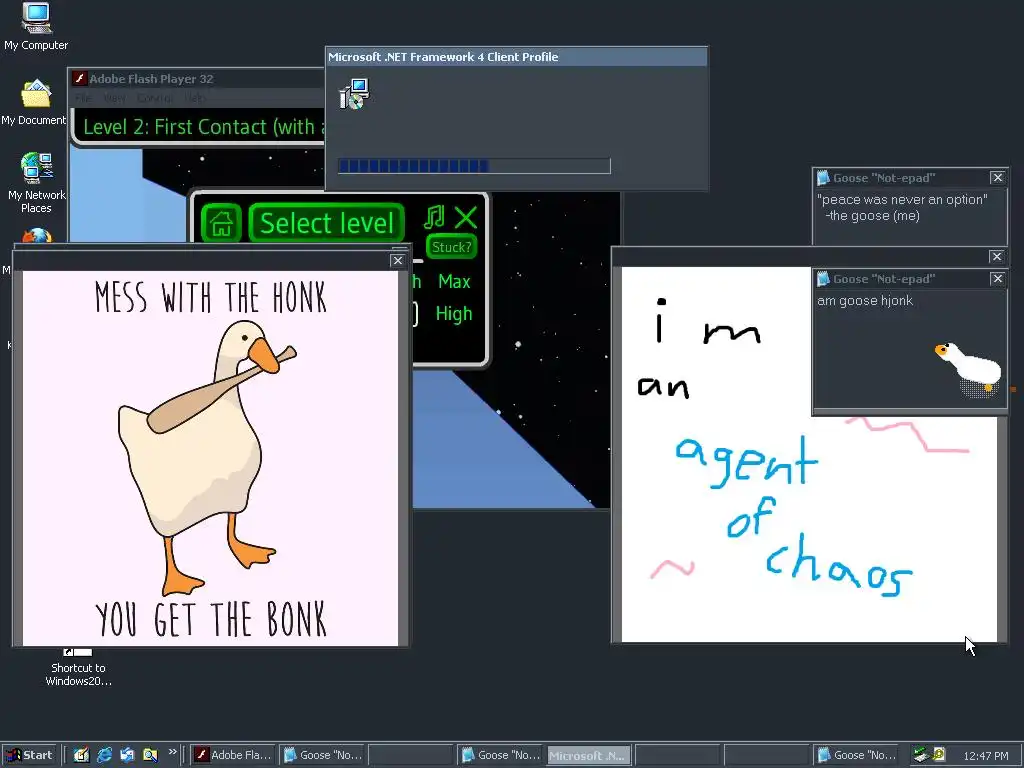Open the My Documents desktop folder icon
Viewport: 1024px width, 768px height.
pos(36,102)
